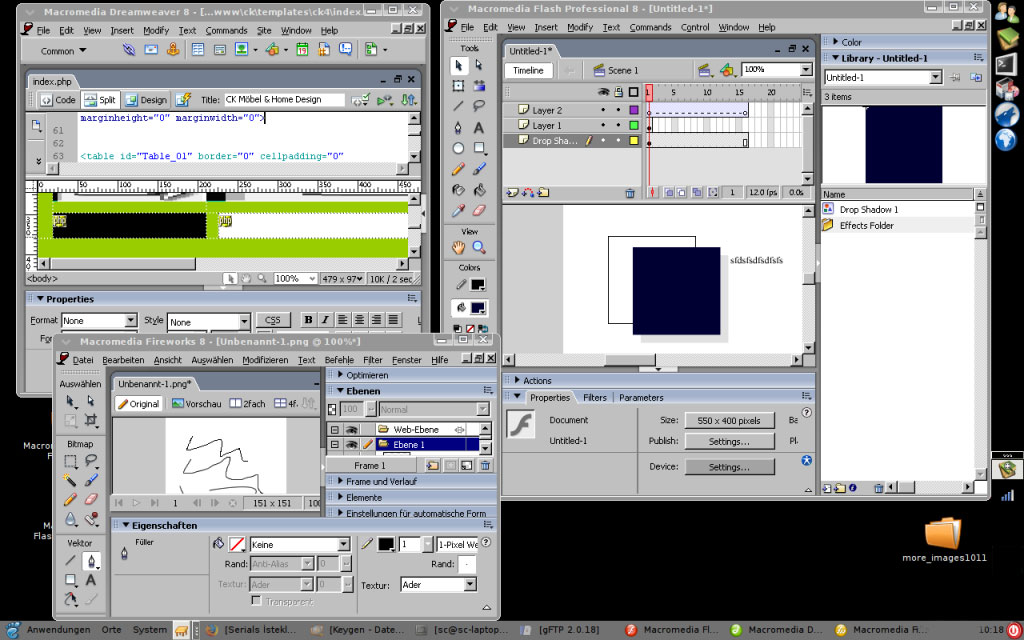Click the Timeline toggle button in Flash
The width and height of the screenshot is (1024, 640).
(x=528, y=71)
